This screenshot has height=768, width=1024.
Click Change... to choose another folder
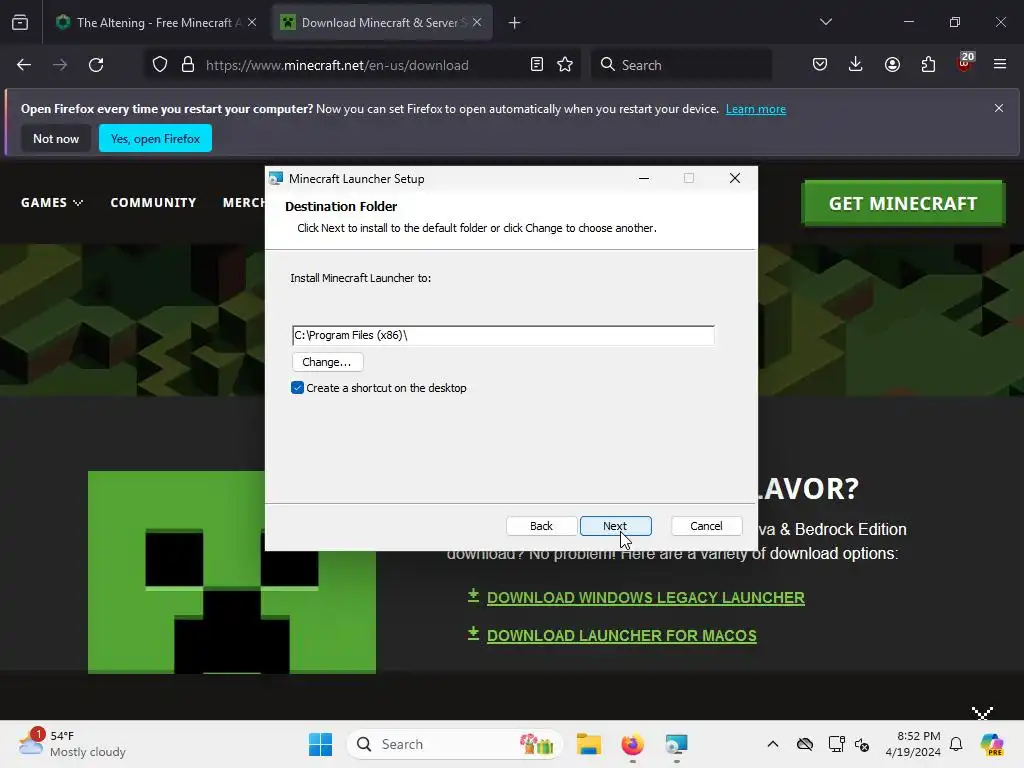(327, 362)
